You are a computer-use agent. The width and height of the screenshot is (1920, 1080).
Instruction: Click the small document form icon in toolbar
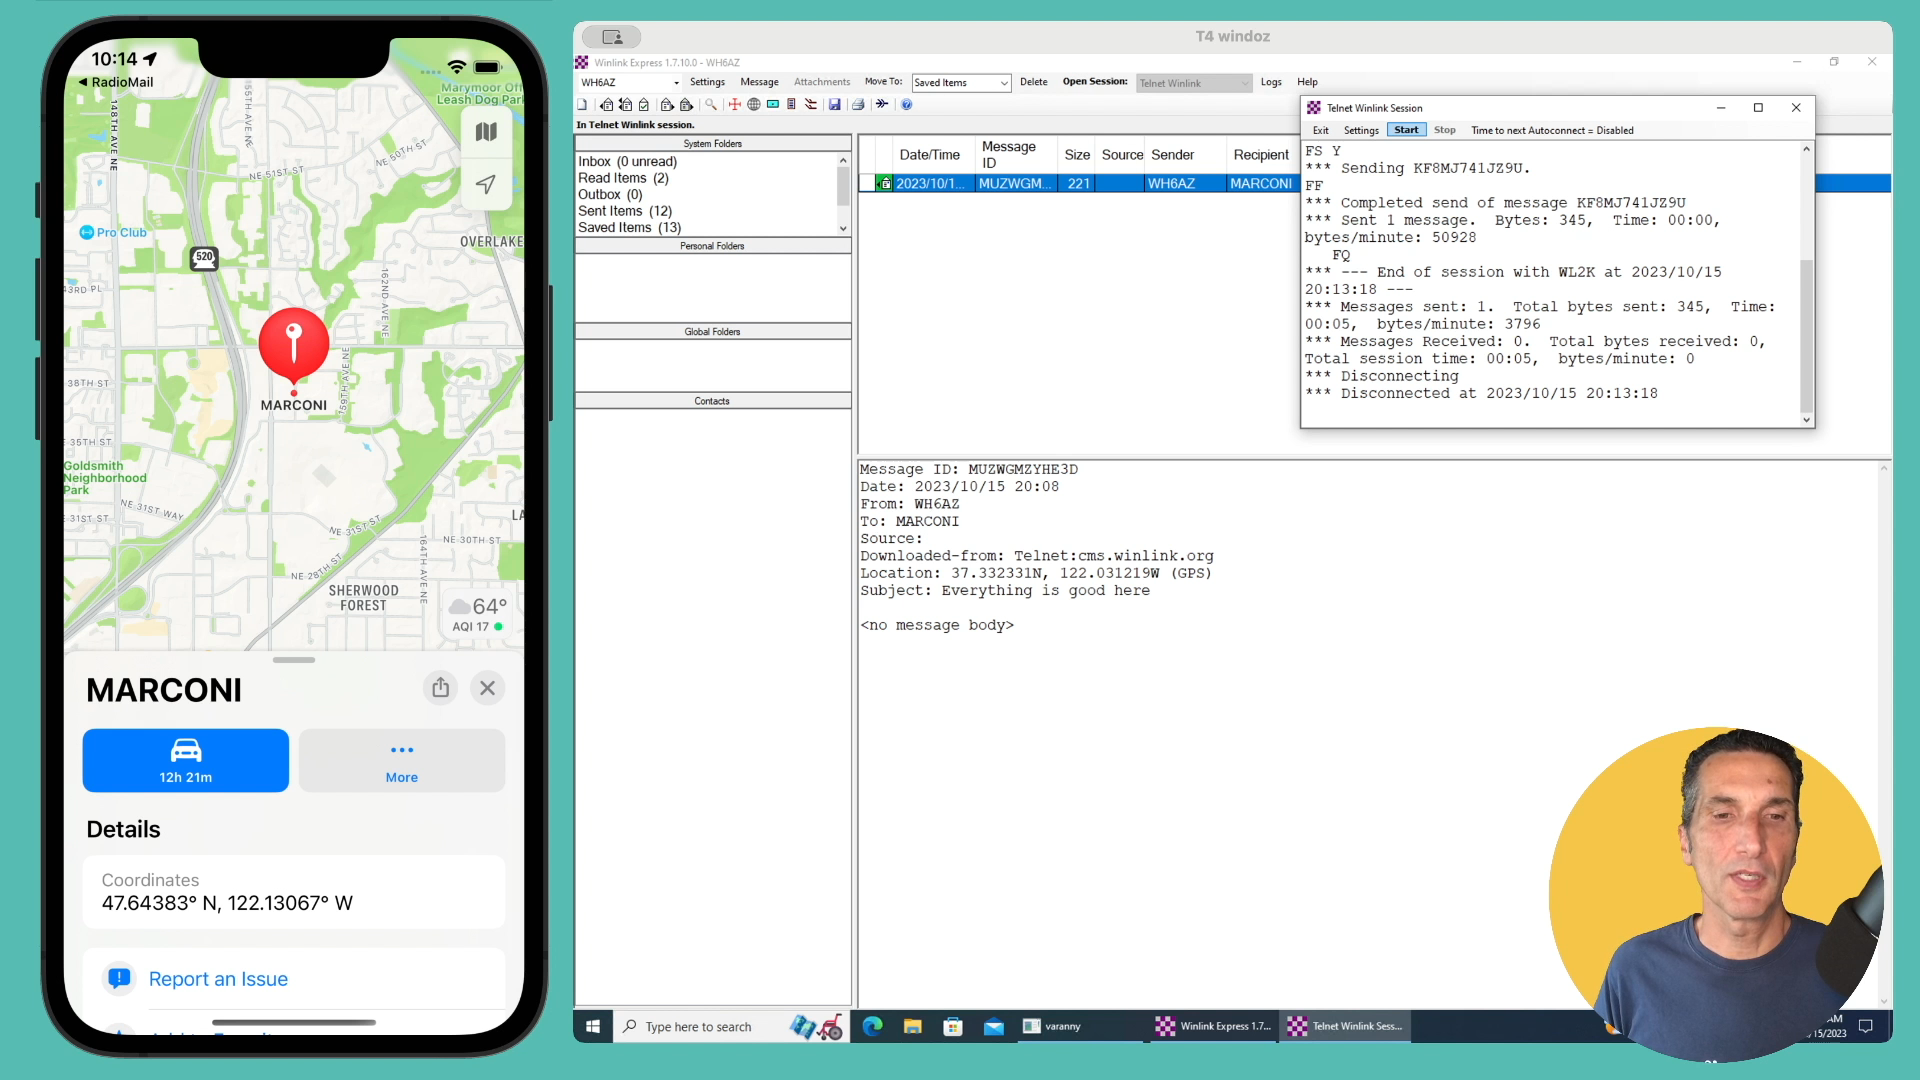[x=791, y=104]
